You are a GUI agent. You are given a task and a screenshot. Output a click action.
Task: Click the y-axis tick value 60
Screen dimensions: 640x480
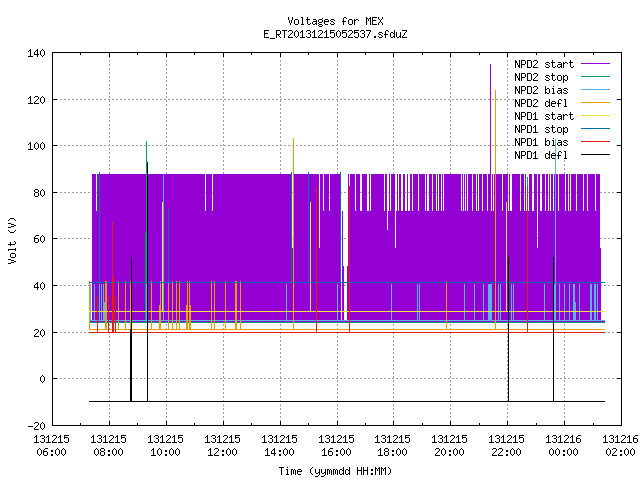coord(39,239)
